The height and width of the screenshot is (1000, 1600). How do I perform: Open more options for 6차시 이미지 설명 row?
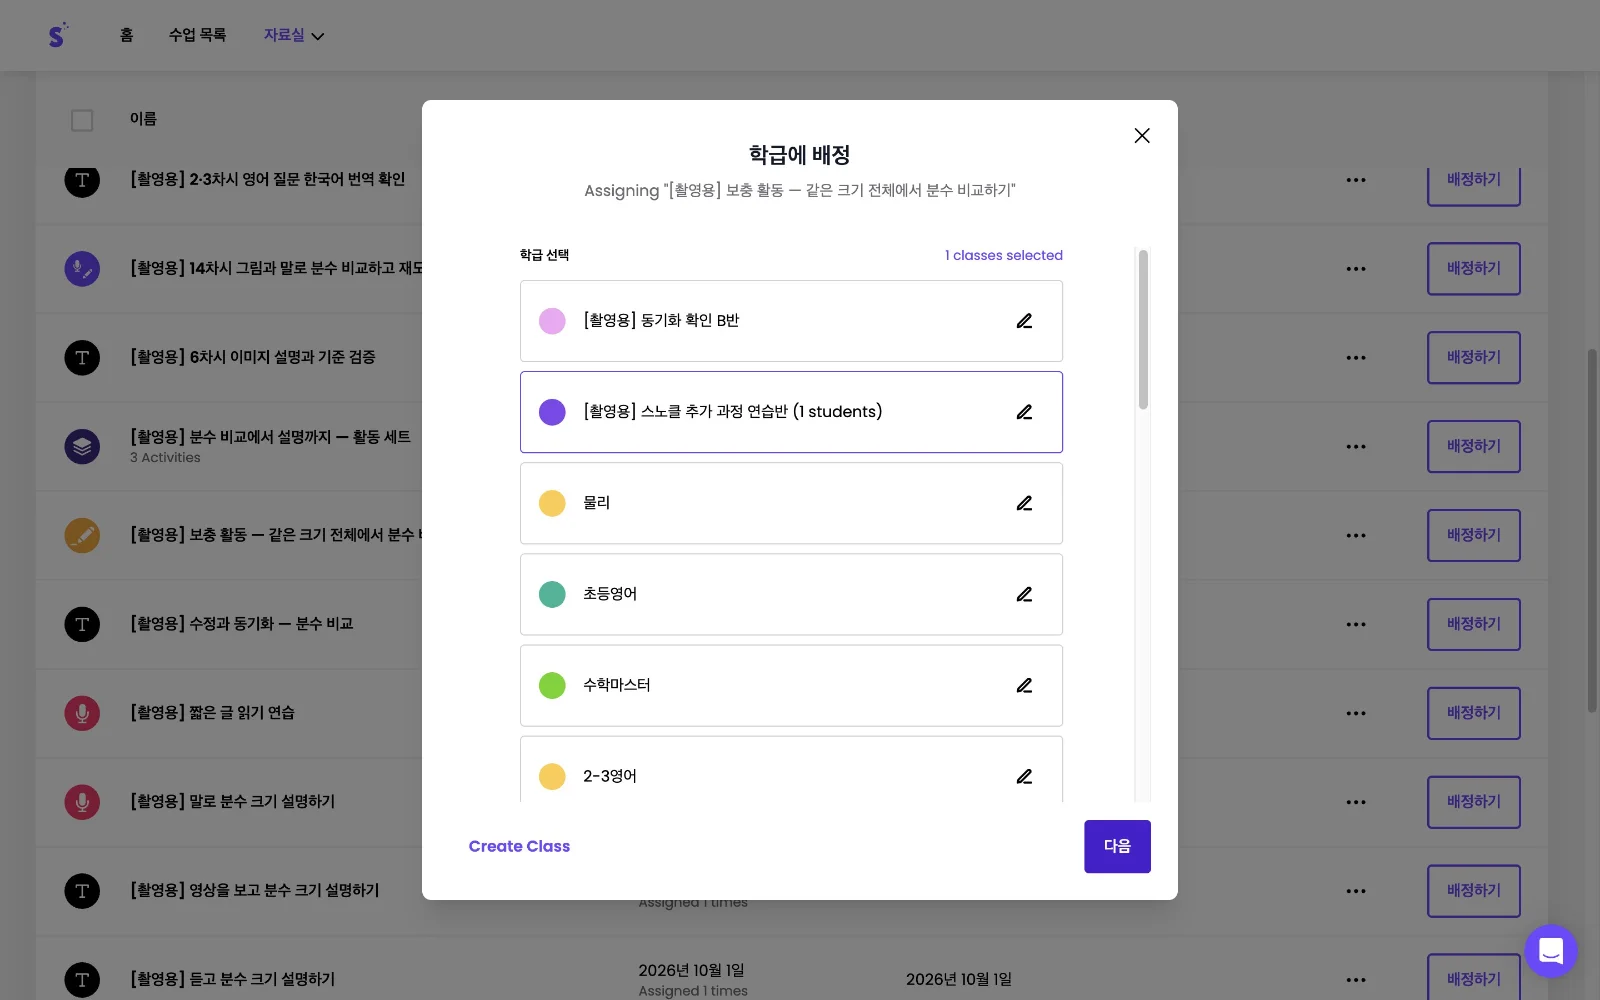pyautogui.click(x=1356, y=358)
